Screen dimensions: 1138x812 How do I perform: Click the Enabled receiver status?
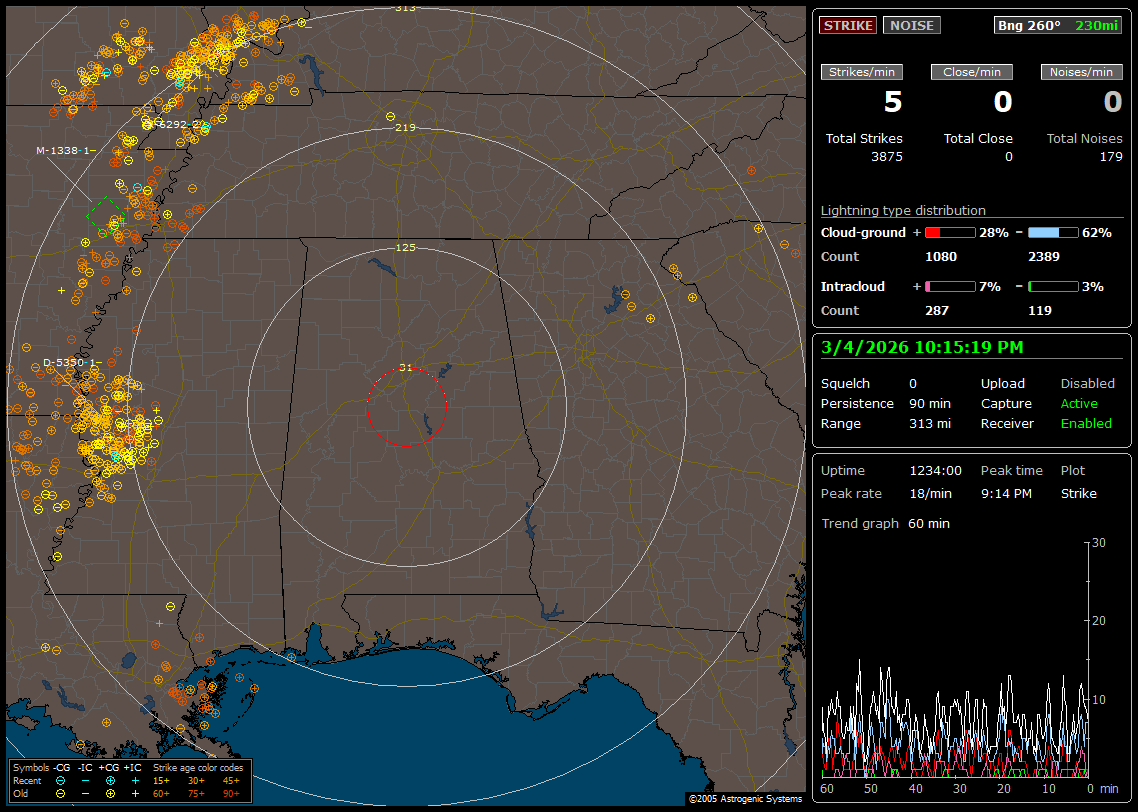pos(1086,424)
